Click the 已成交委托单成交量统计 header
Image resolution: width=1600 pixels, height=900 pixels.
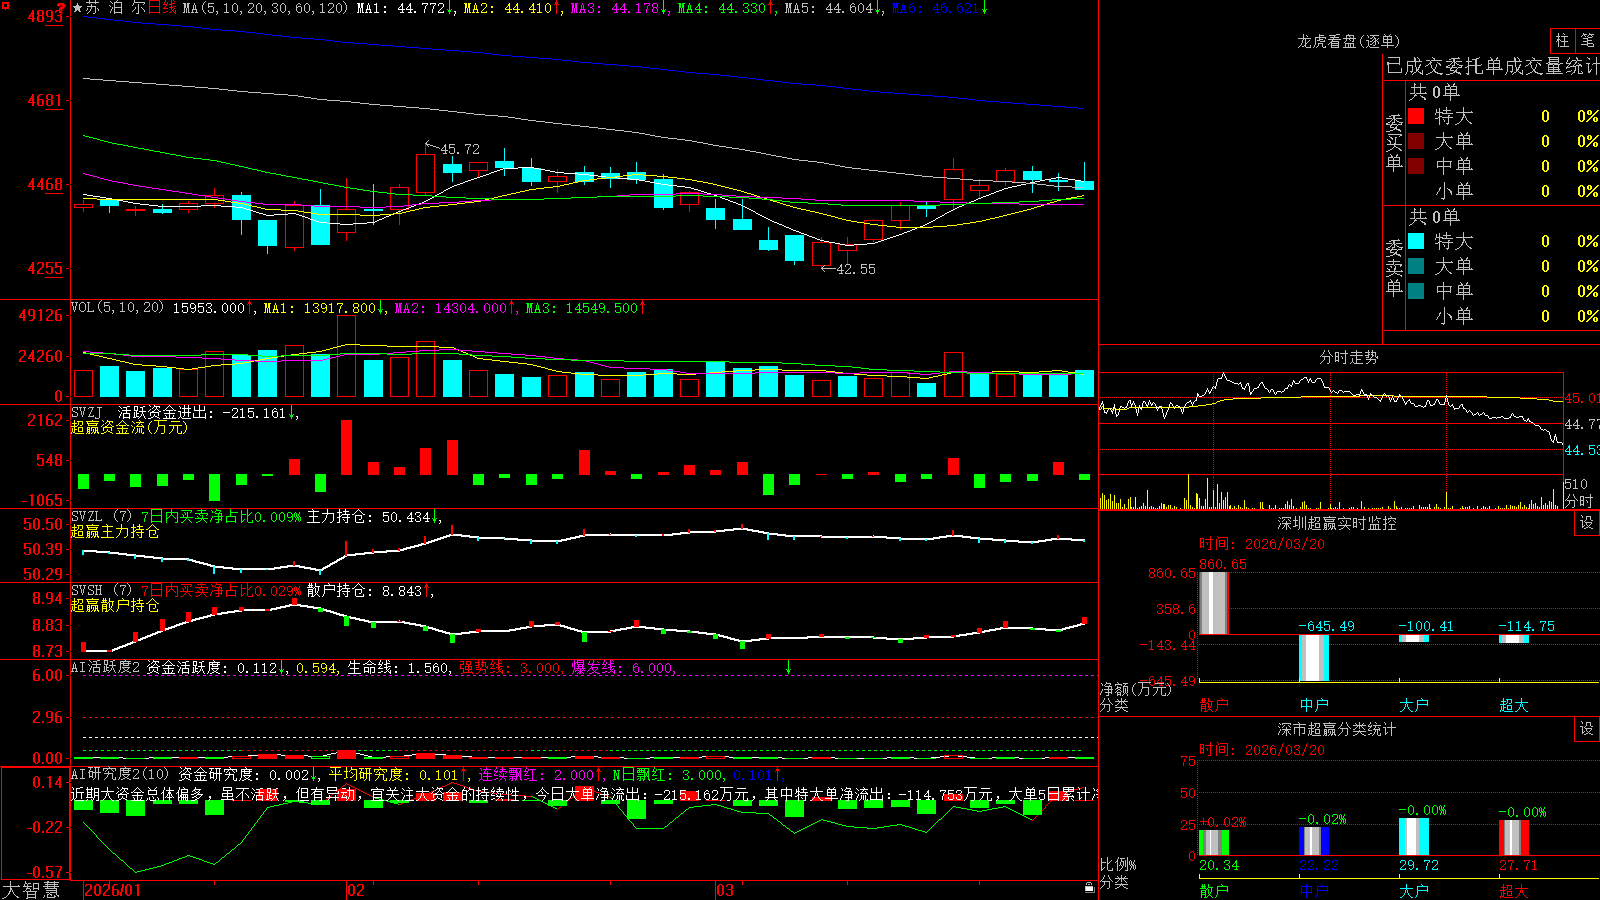(1492, 66)
